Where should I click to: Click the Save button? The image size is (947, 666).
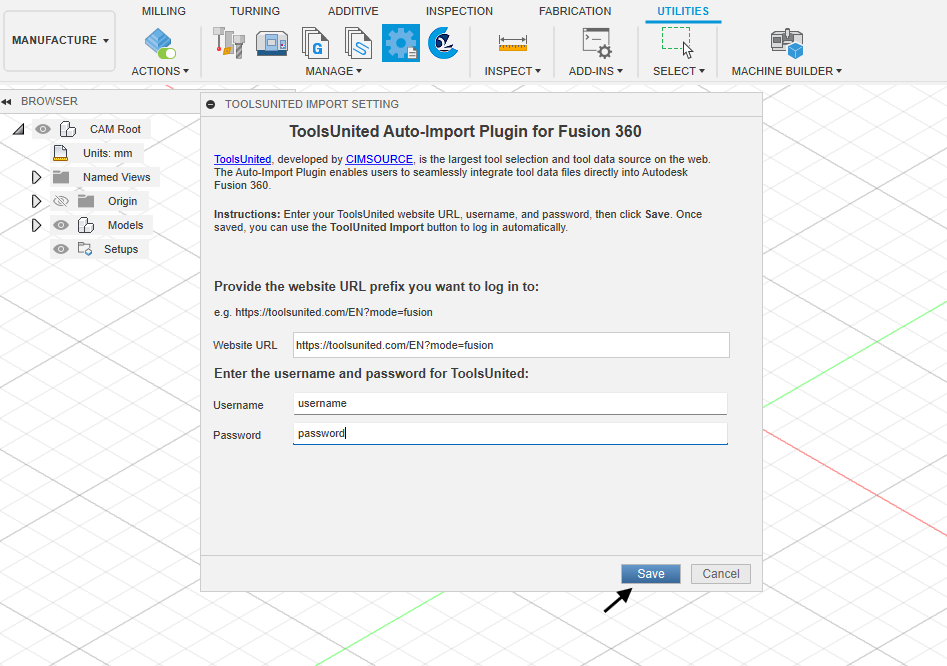(650, 574)
